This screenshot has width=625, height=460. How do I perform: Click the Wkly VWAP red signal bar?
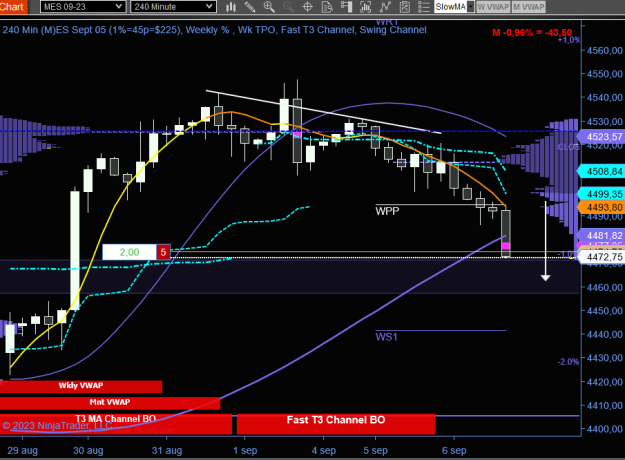coord(81,386)
